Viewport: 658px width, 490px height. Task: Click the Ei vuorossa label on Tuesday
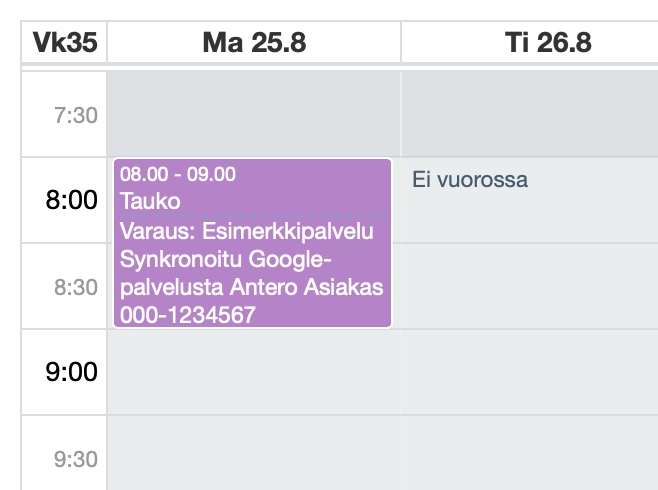[470, 180]
